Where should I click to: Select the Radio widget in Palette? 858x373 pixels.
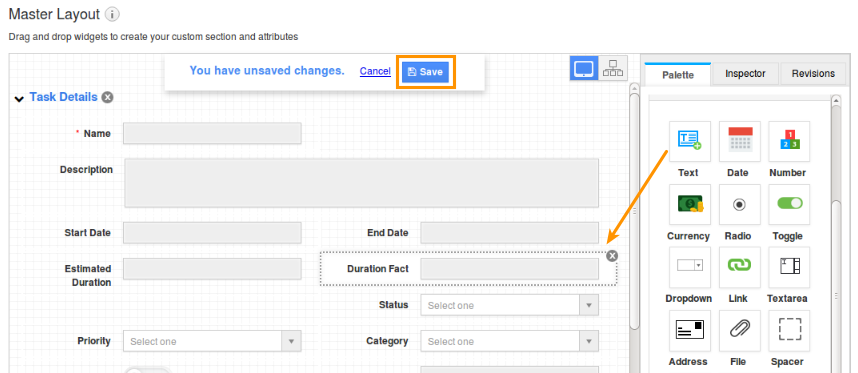click(740, 205)
